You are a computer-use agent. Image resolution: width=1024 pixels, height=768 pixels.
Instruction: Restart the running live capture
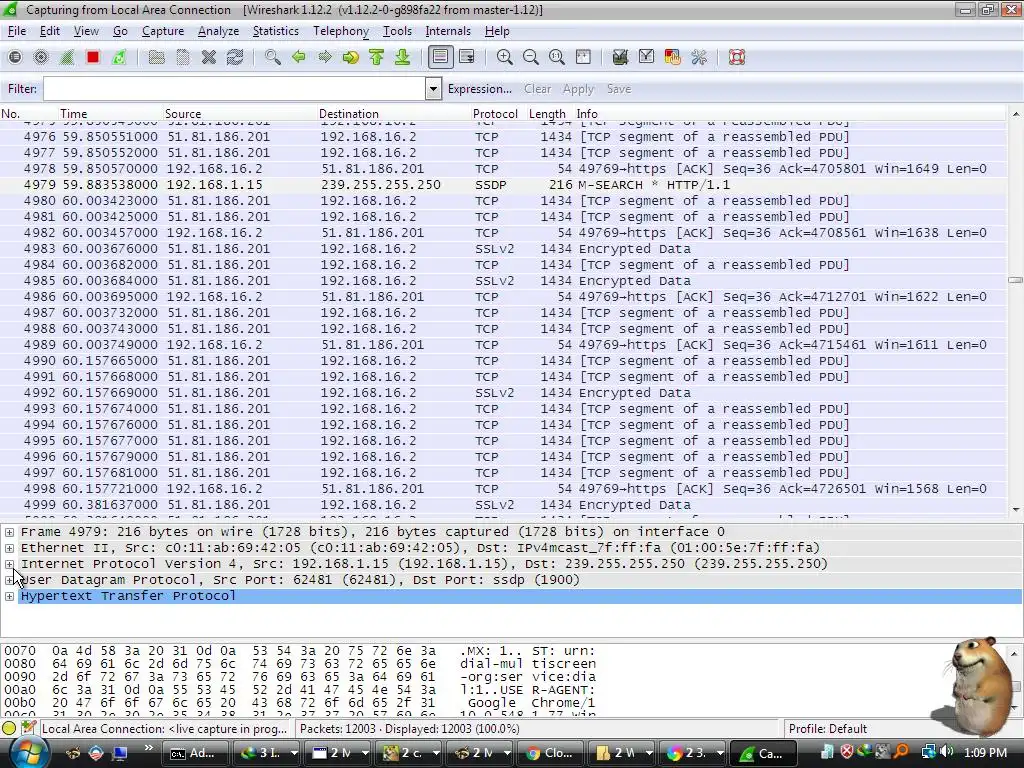pos(119,57)
